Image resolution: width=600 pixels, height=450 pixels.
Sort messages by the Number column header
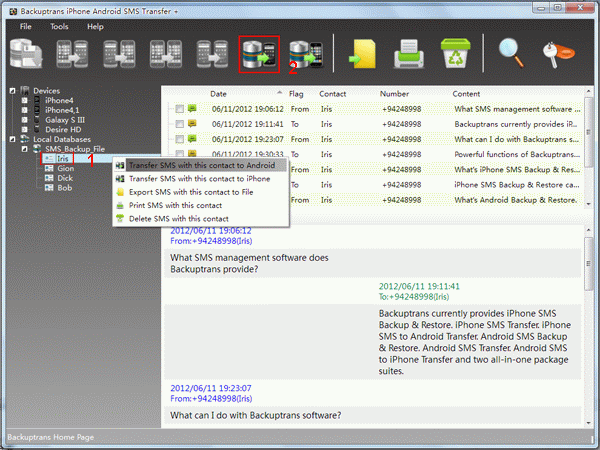(x=394, y=94)
